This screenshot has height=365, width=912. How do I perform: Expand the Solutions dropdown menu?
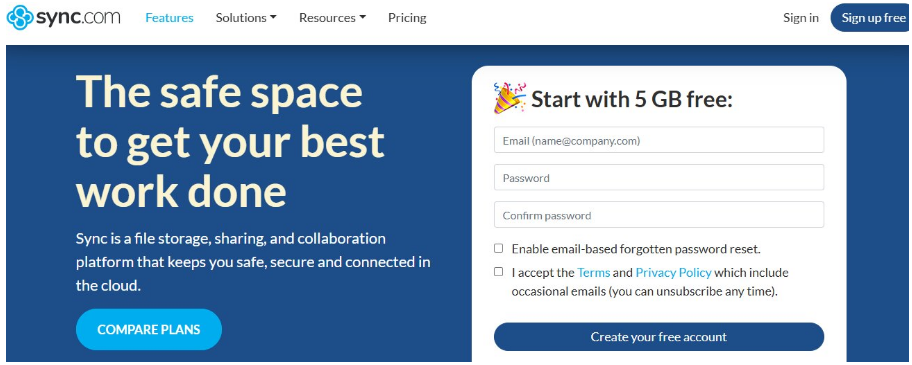click(x=246, y=18)
